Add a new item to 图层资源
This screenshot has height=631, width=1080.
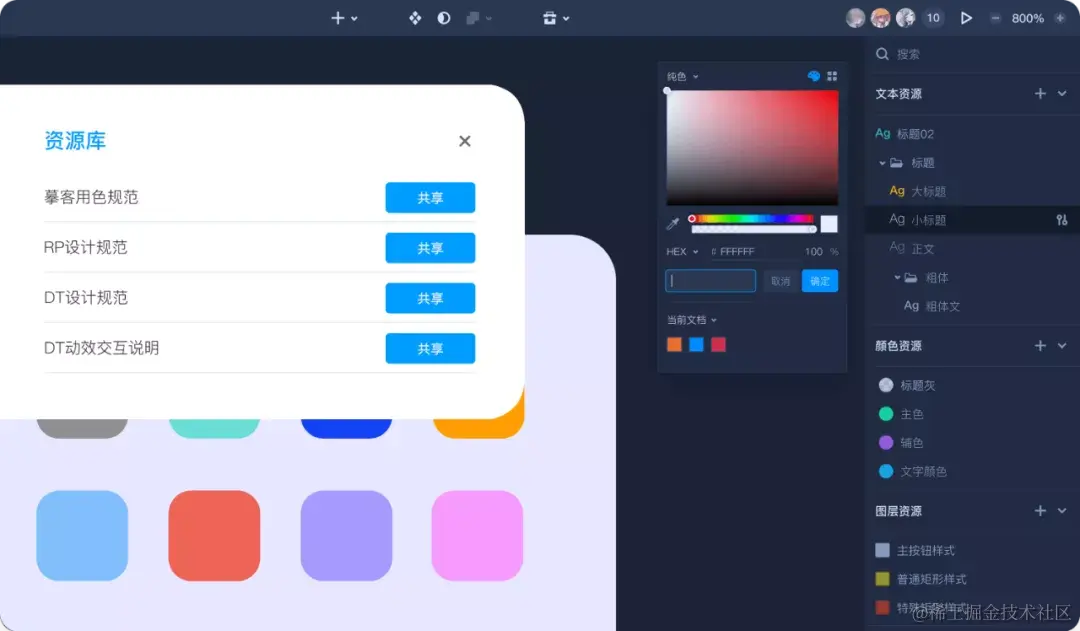[x=1040, y=510]
